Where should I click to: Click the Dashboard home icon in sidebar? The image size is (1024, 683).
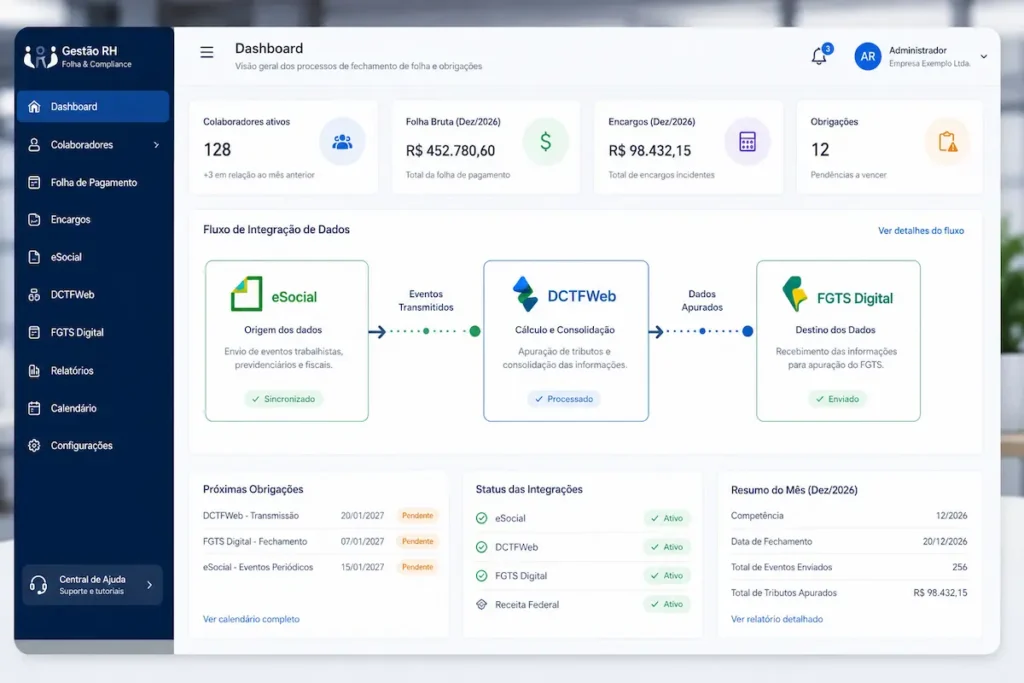coord(34,106)
